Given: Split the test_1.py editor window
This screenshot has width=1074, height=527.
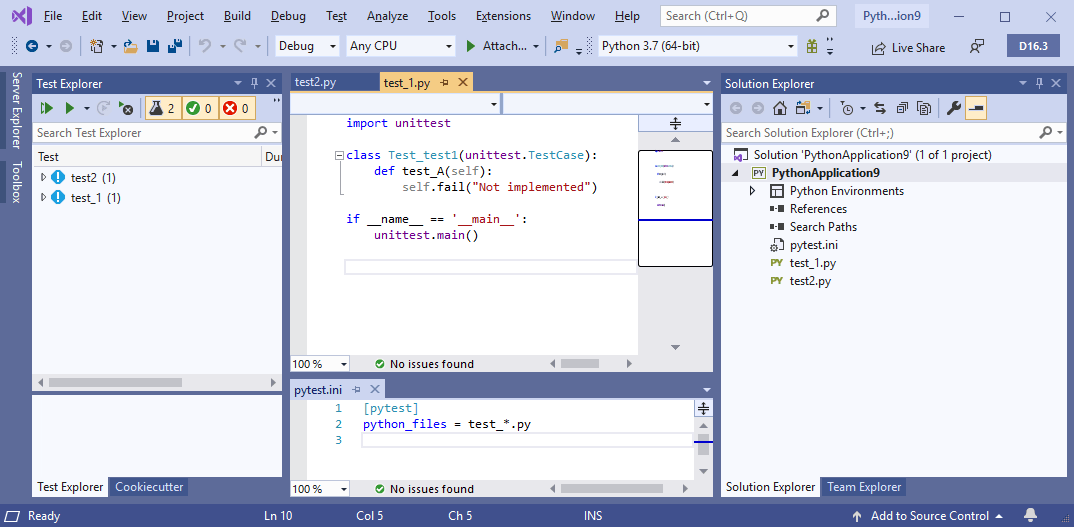Looking at the screenshot, I should [675, 123].
